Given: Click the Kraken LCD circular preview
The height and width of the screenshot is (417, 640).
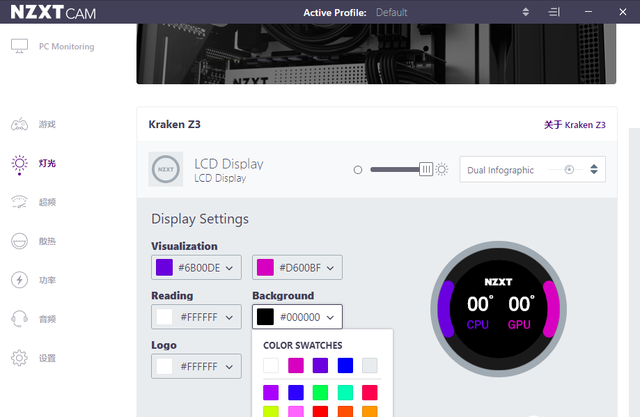Looking at the screenshot, I should (x=498, y=308).
